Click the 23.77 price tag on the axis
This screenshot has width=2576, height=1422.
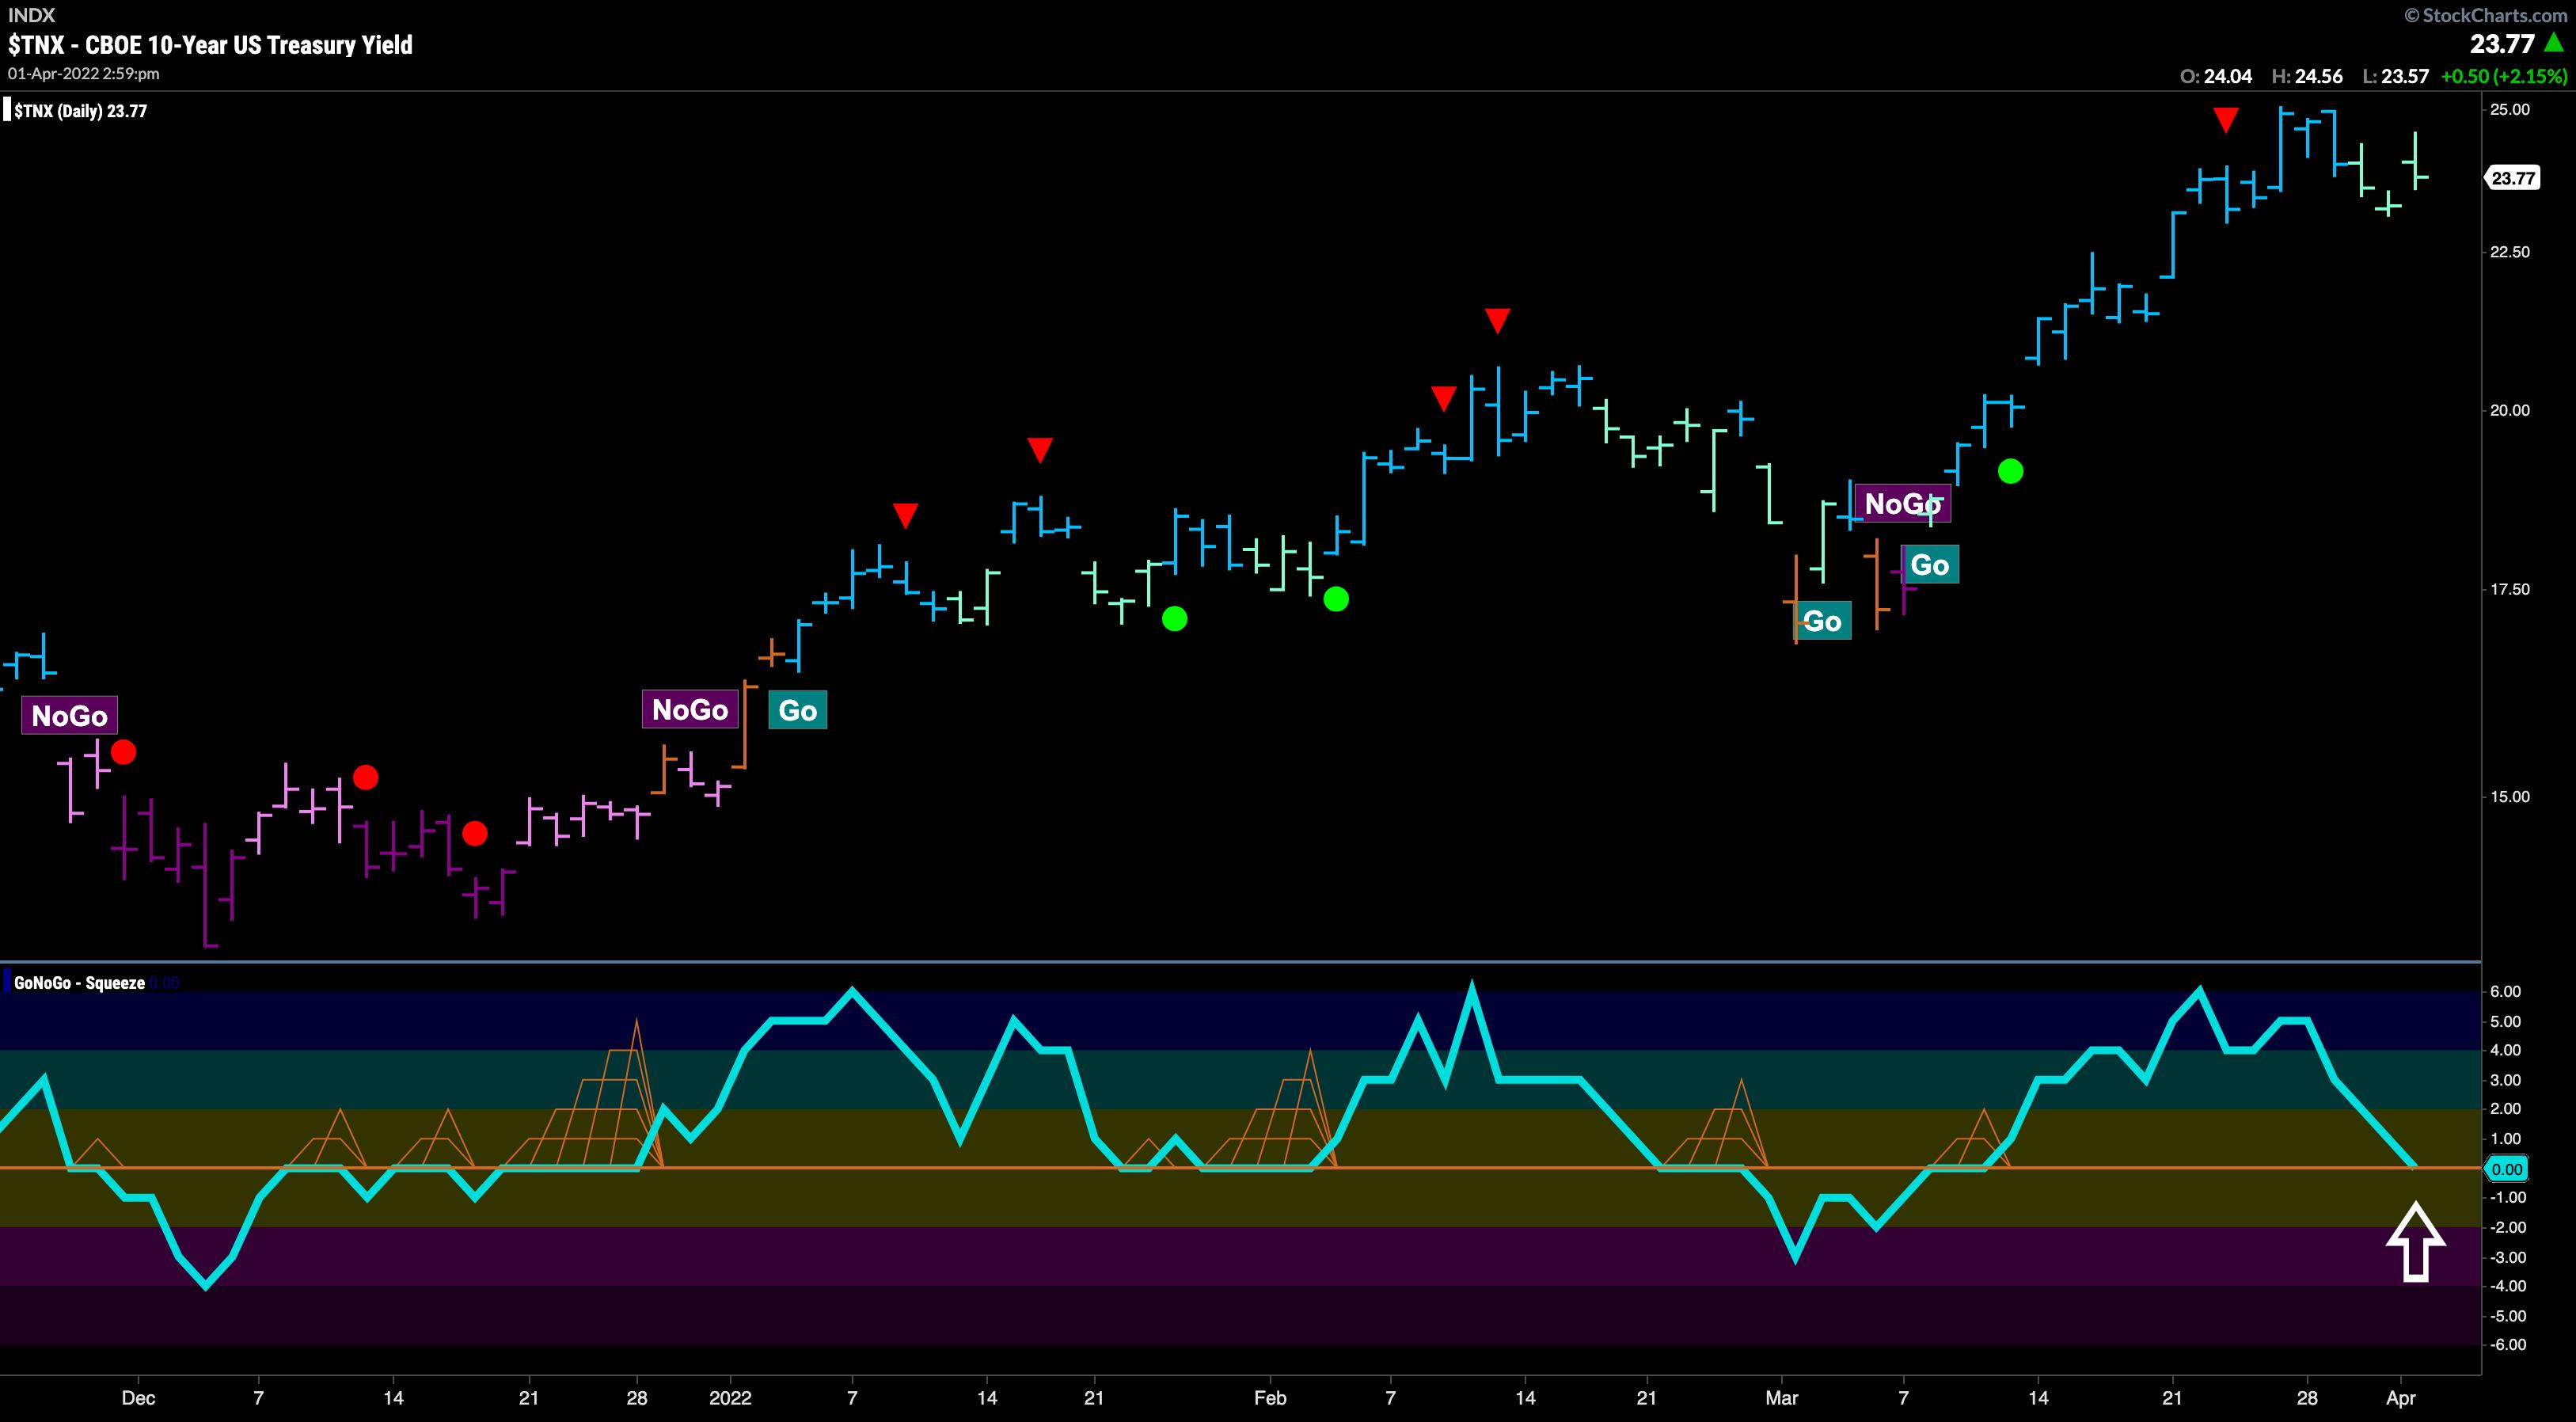point(2512,178)
